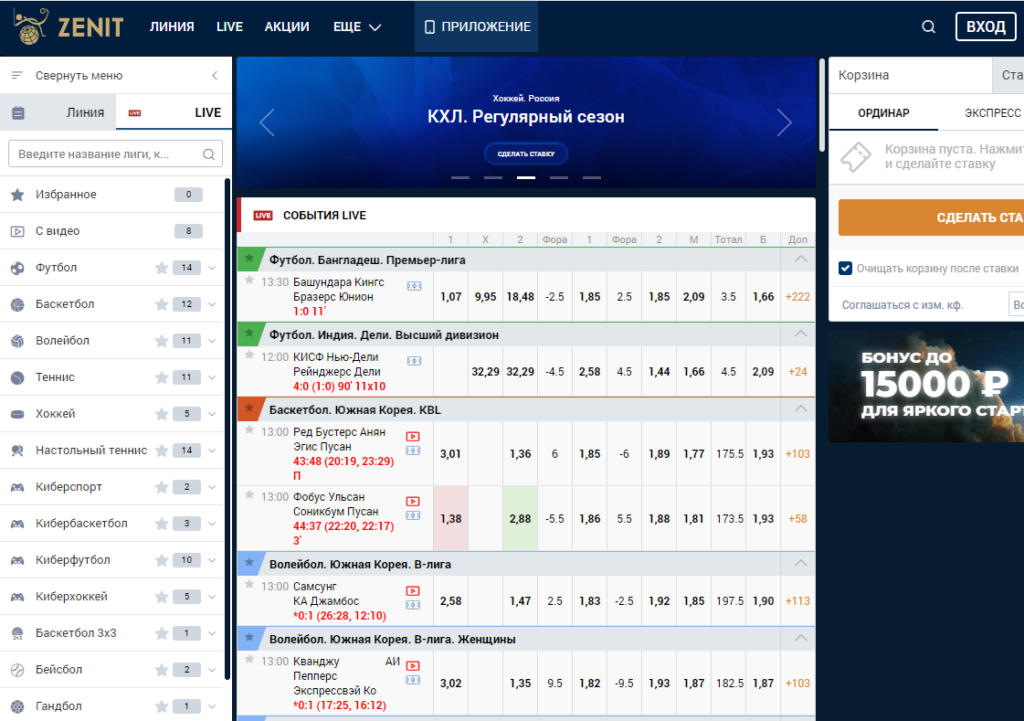Viewport: 1024px width, 721px height.
Task: Collapse Футбол Индия Дели section
Action: click(x=801, y=334)
